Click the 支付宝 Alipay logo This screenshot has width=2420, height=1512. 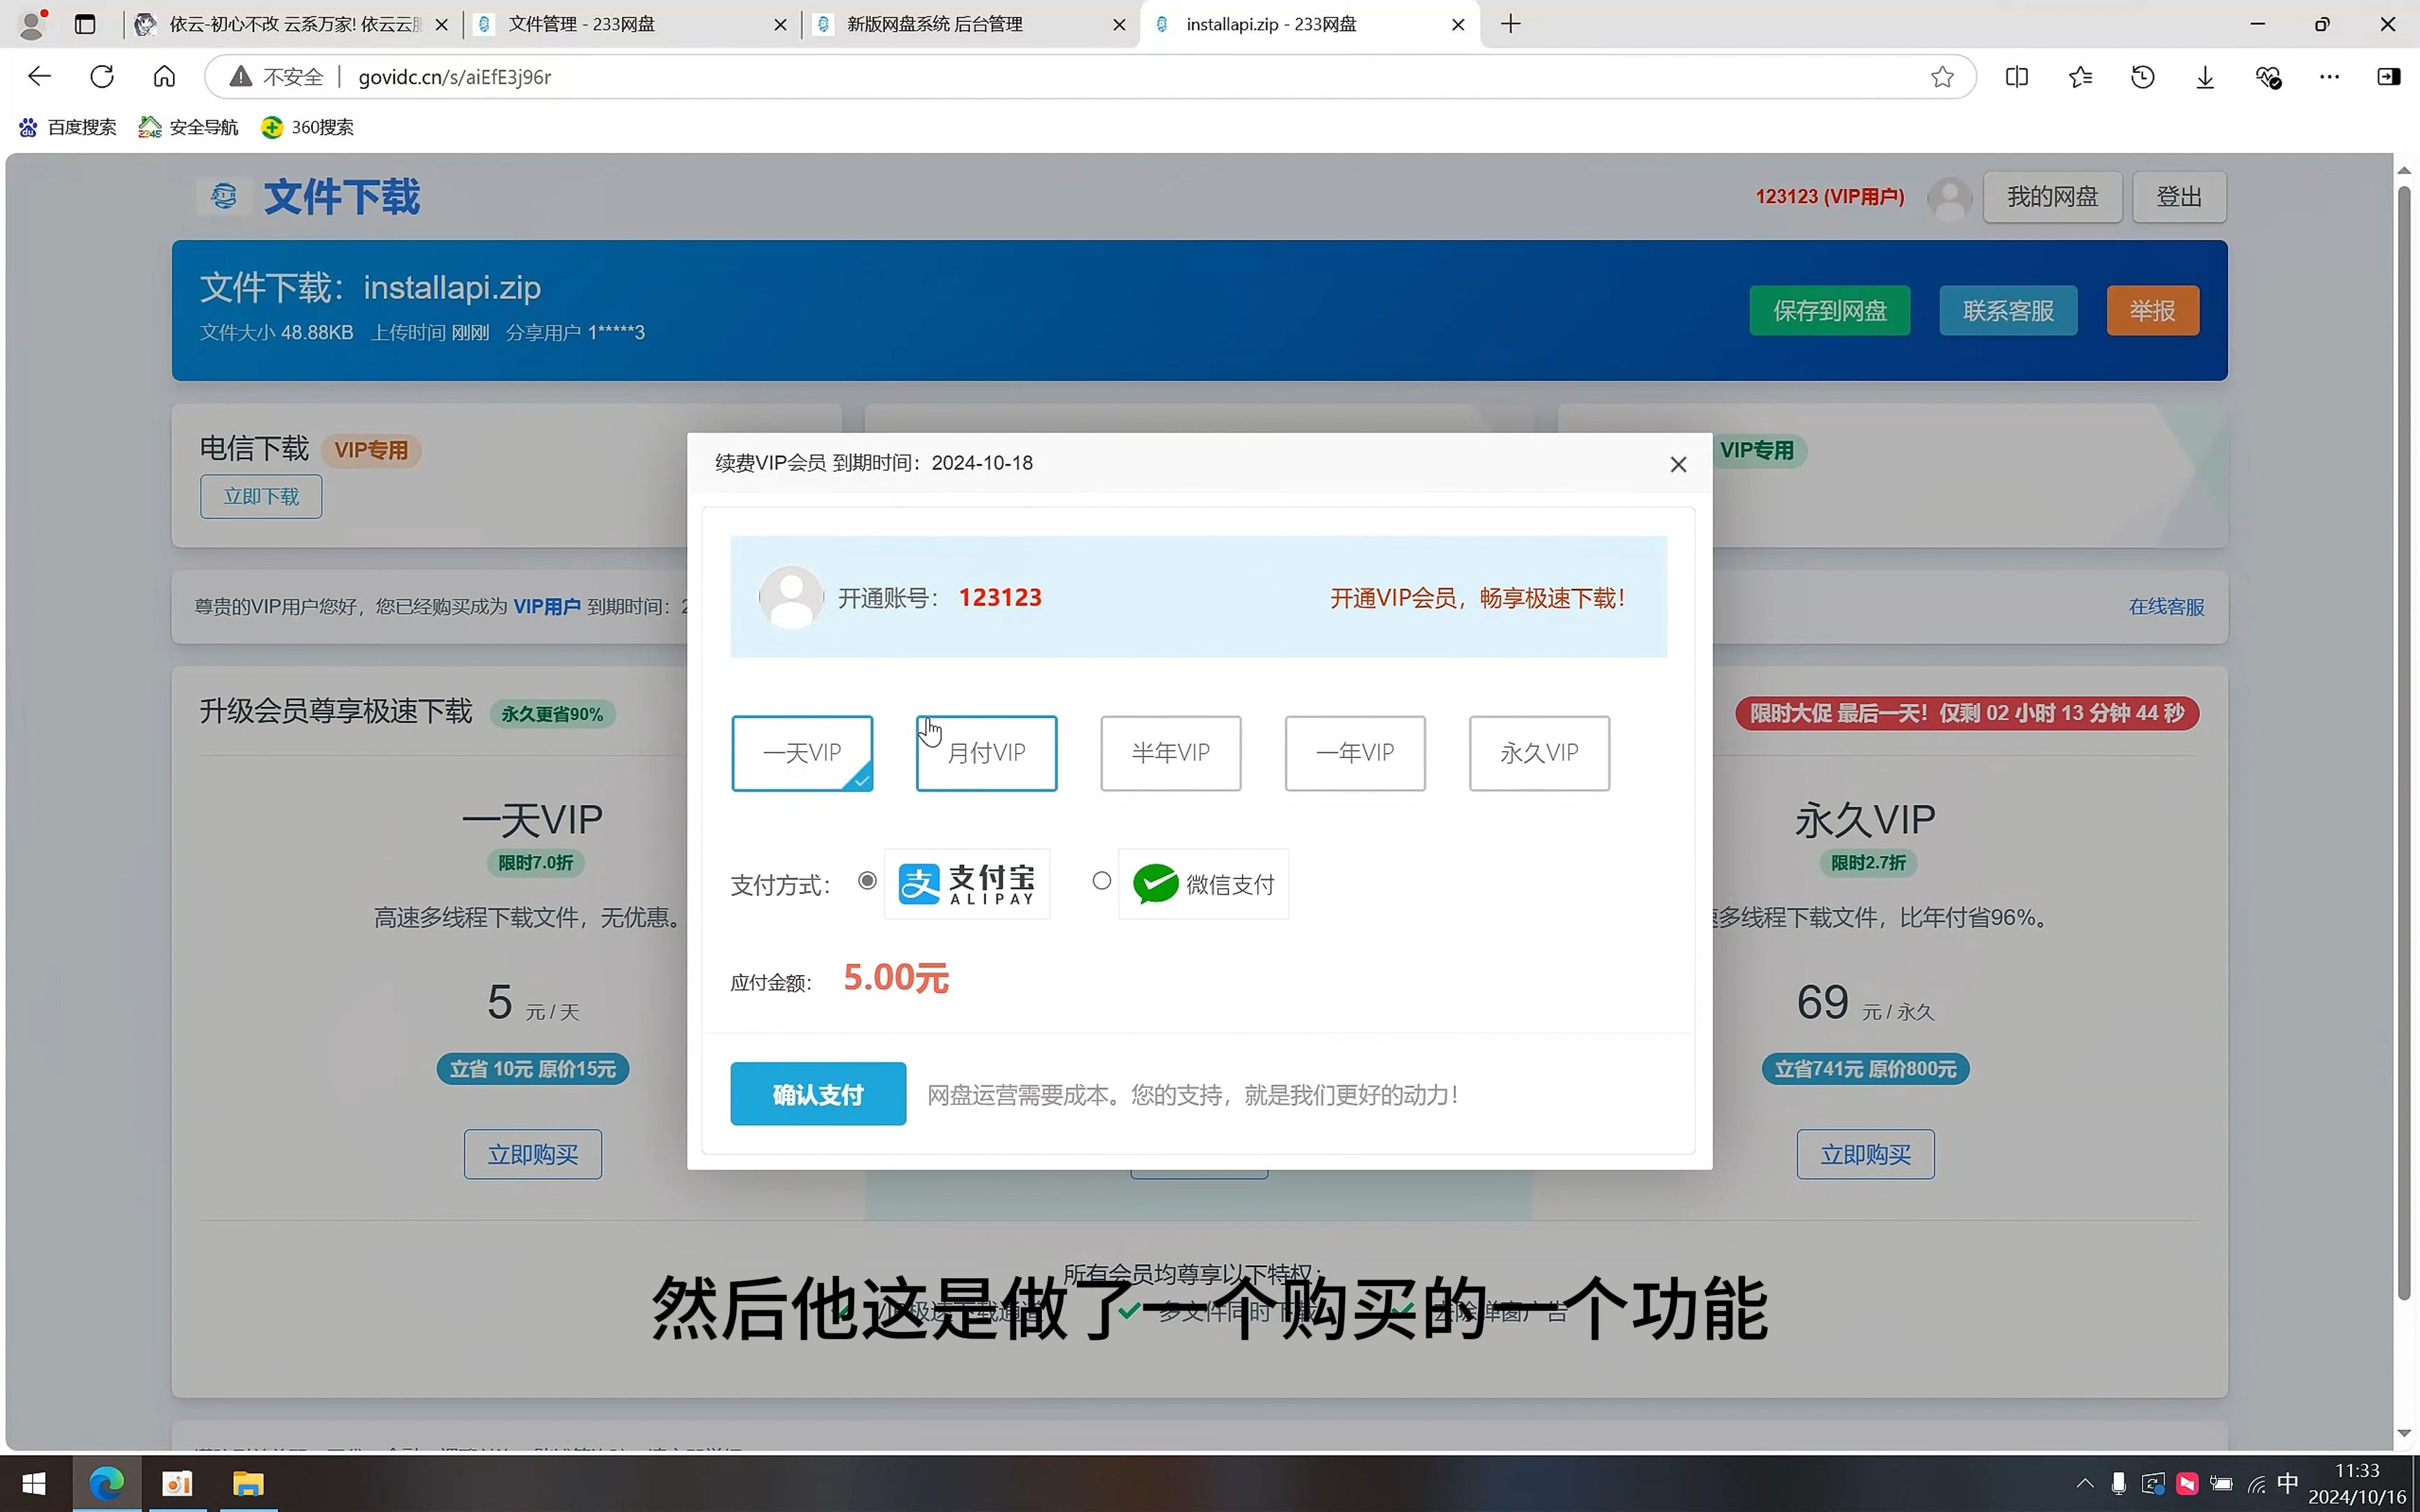click(967, 884)
